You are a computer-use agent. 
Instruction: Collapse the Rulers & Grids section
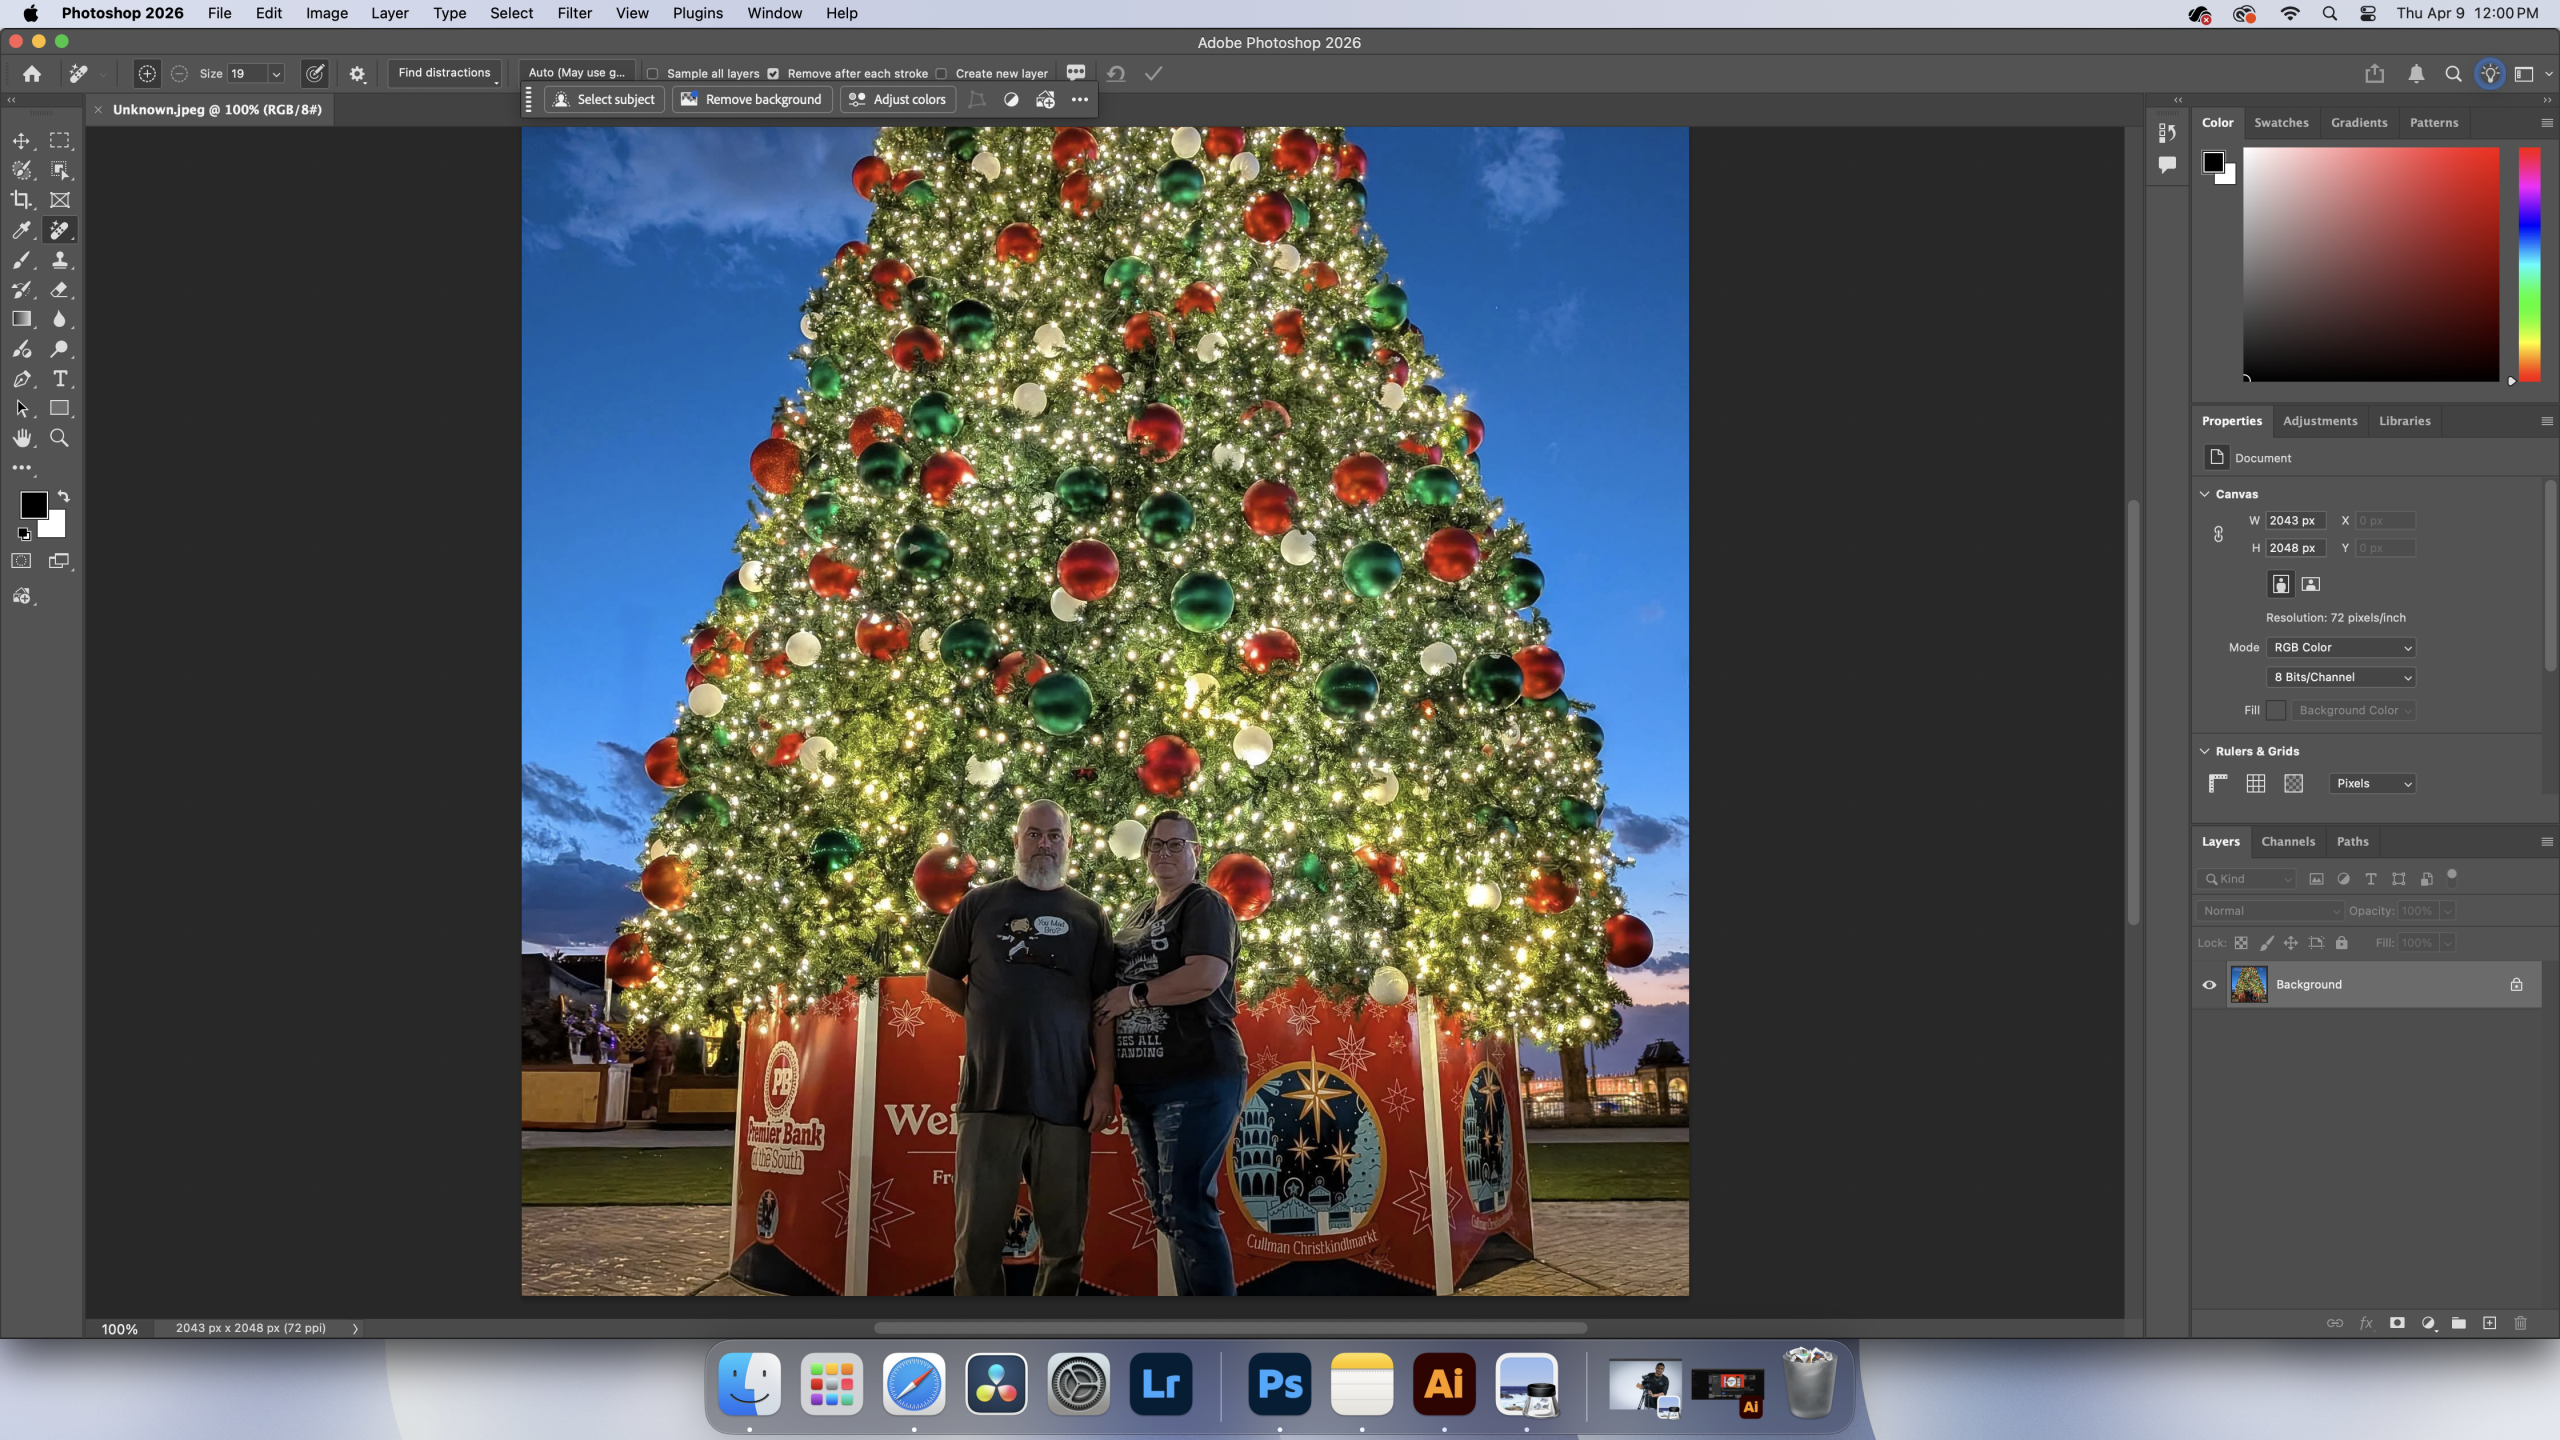coord(2205,751)
